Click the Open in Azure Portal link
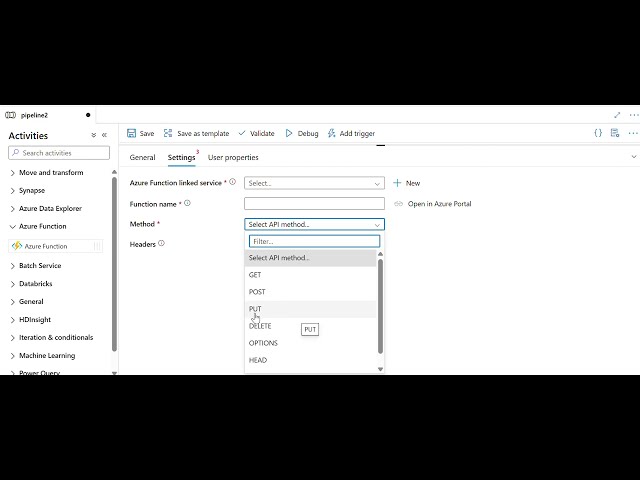 [439, 204]
